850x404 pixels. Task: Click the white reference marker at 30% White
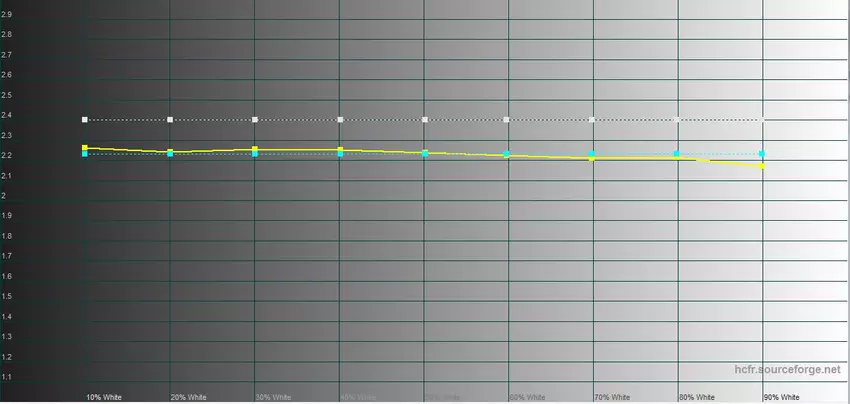coord(255,120)
